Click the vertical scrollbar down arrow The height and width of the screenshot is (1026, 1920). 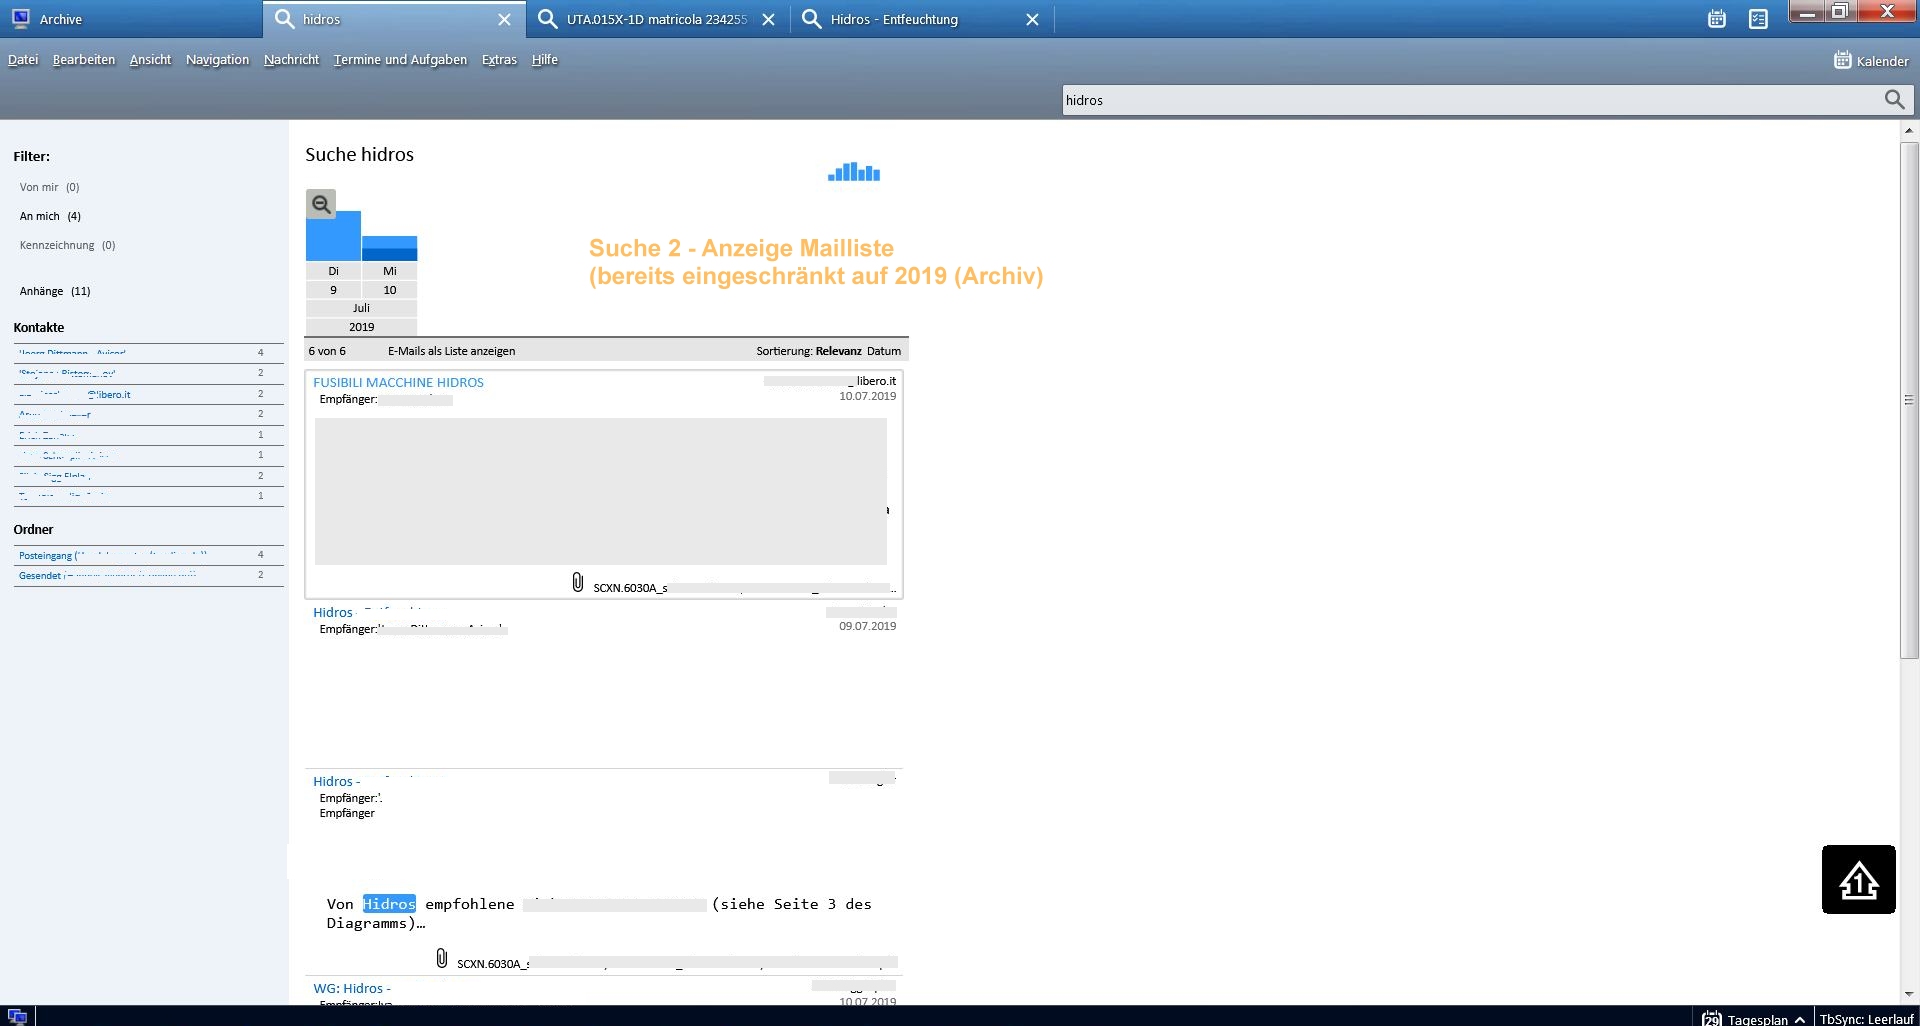coord(1909,994)
